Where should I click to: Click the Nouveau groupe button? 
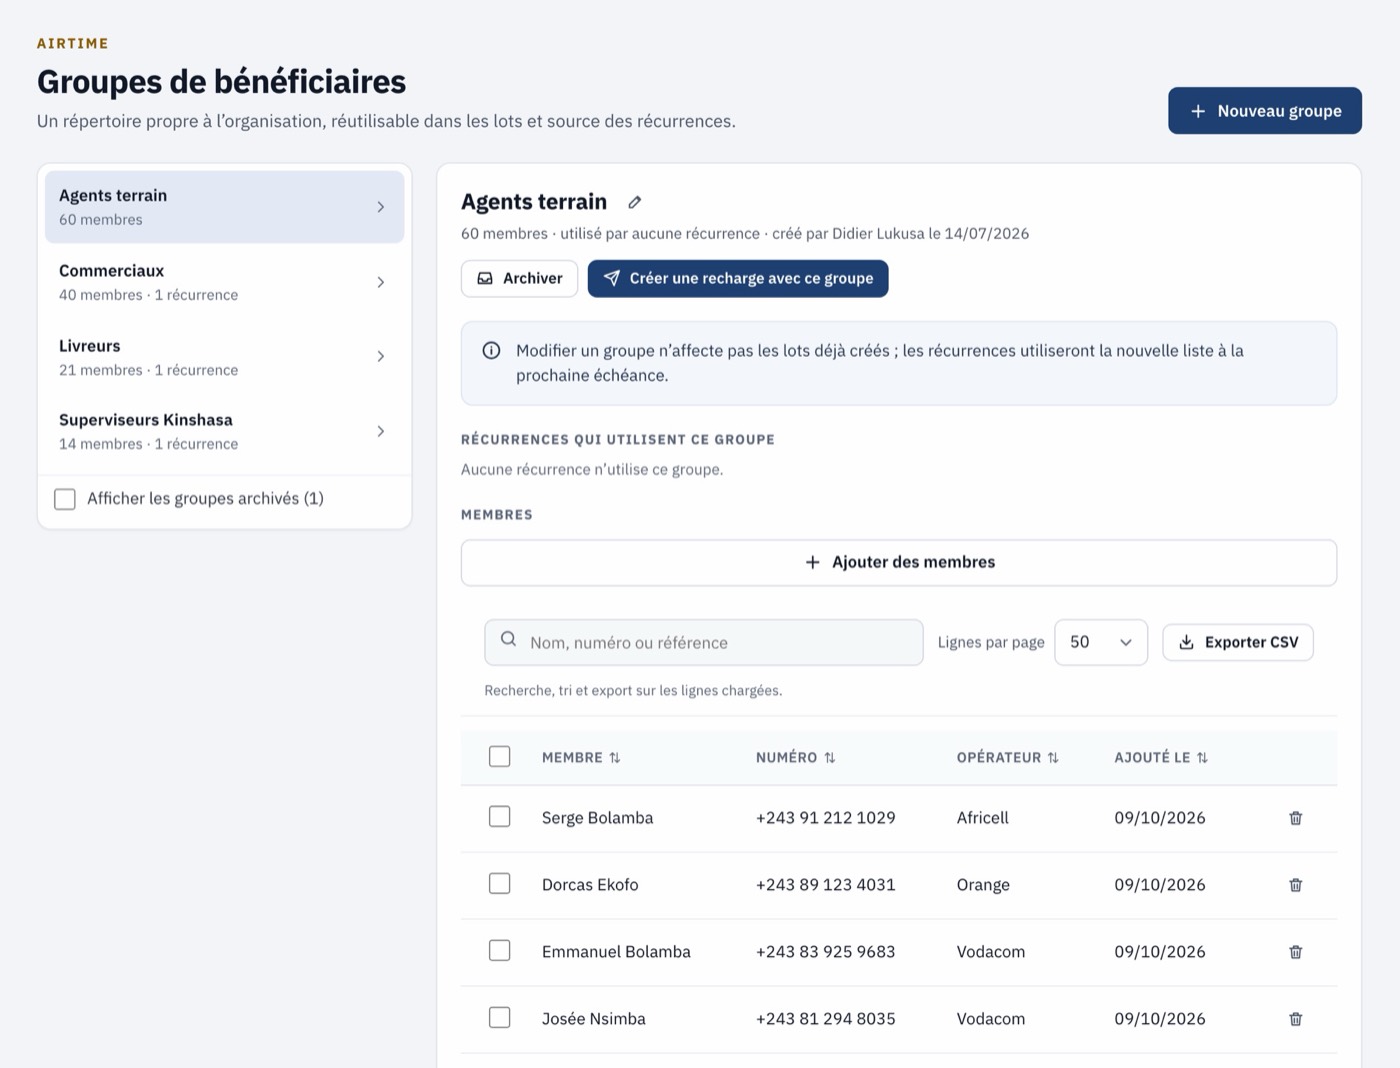click(x=1265, y=111)
